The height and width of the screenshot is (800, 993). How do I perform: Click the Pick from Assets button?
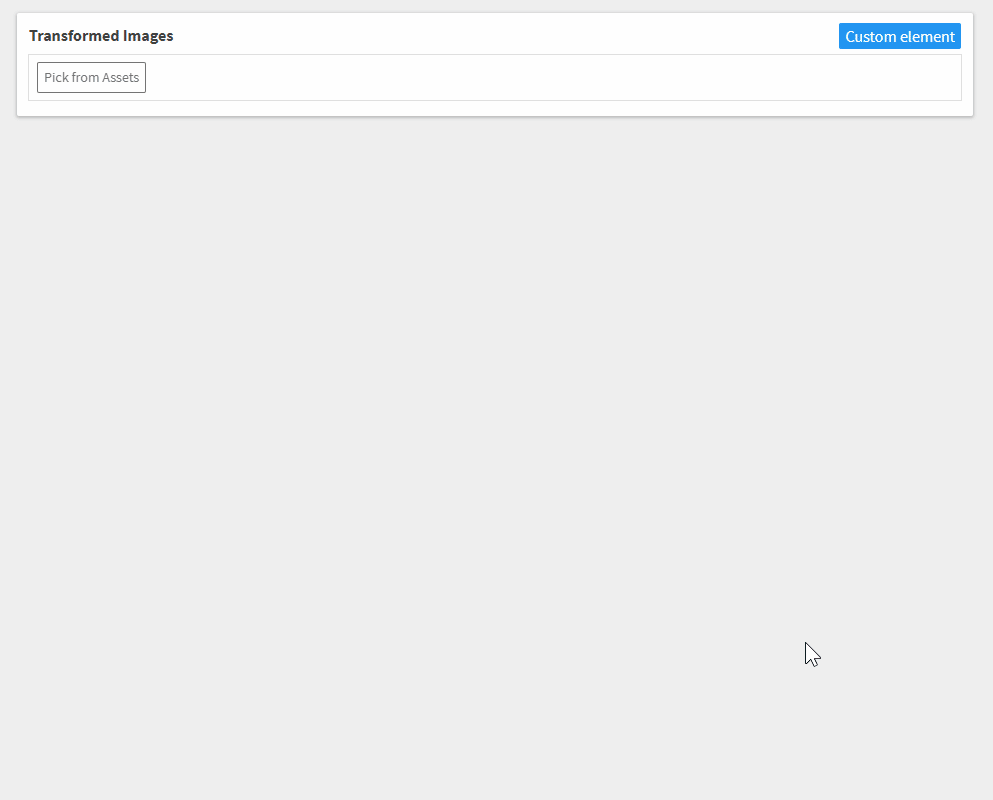coord(91,77)
